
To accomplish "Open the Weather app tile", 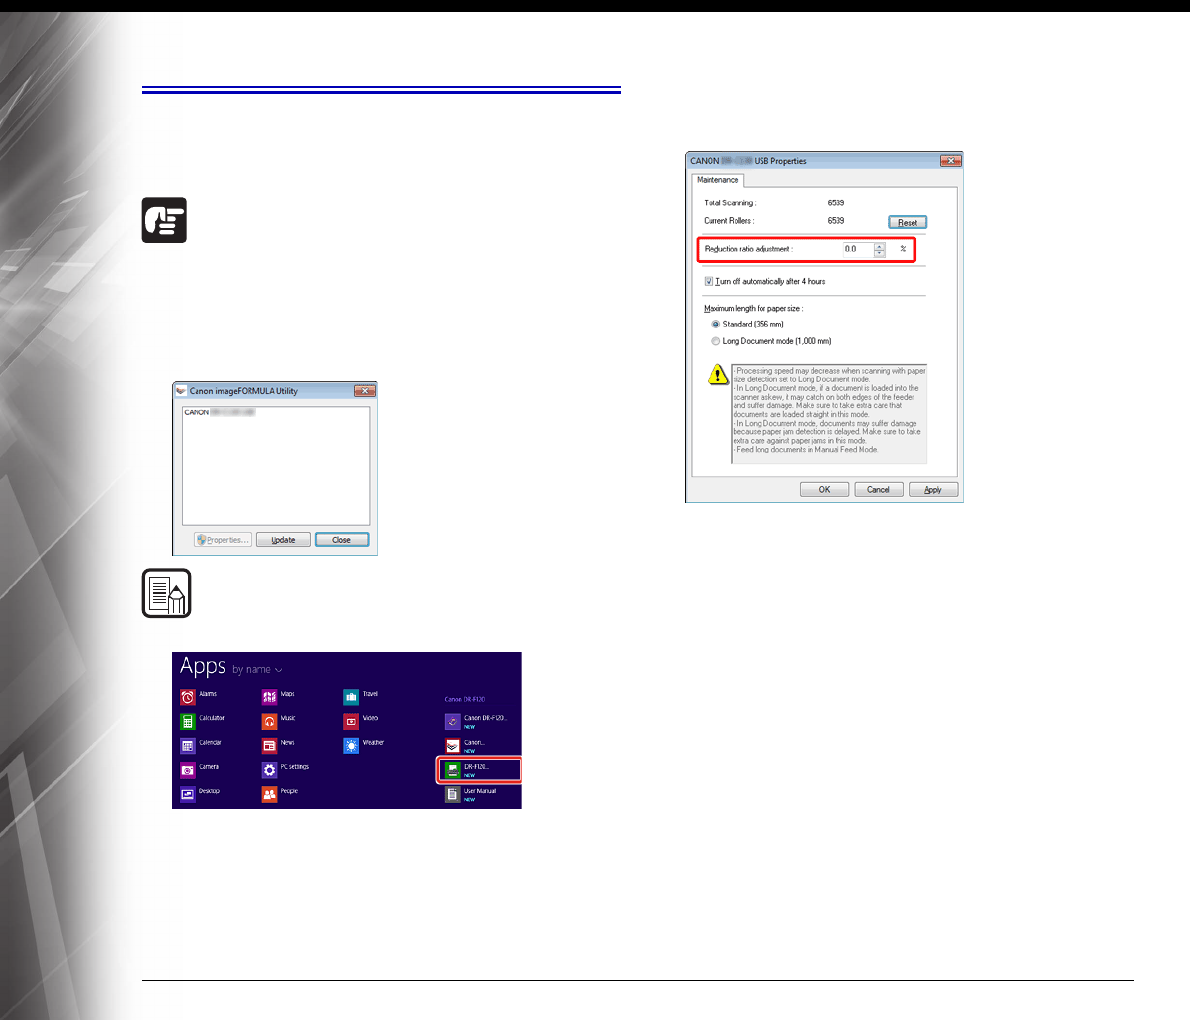I will pos(351,746).
